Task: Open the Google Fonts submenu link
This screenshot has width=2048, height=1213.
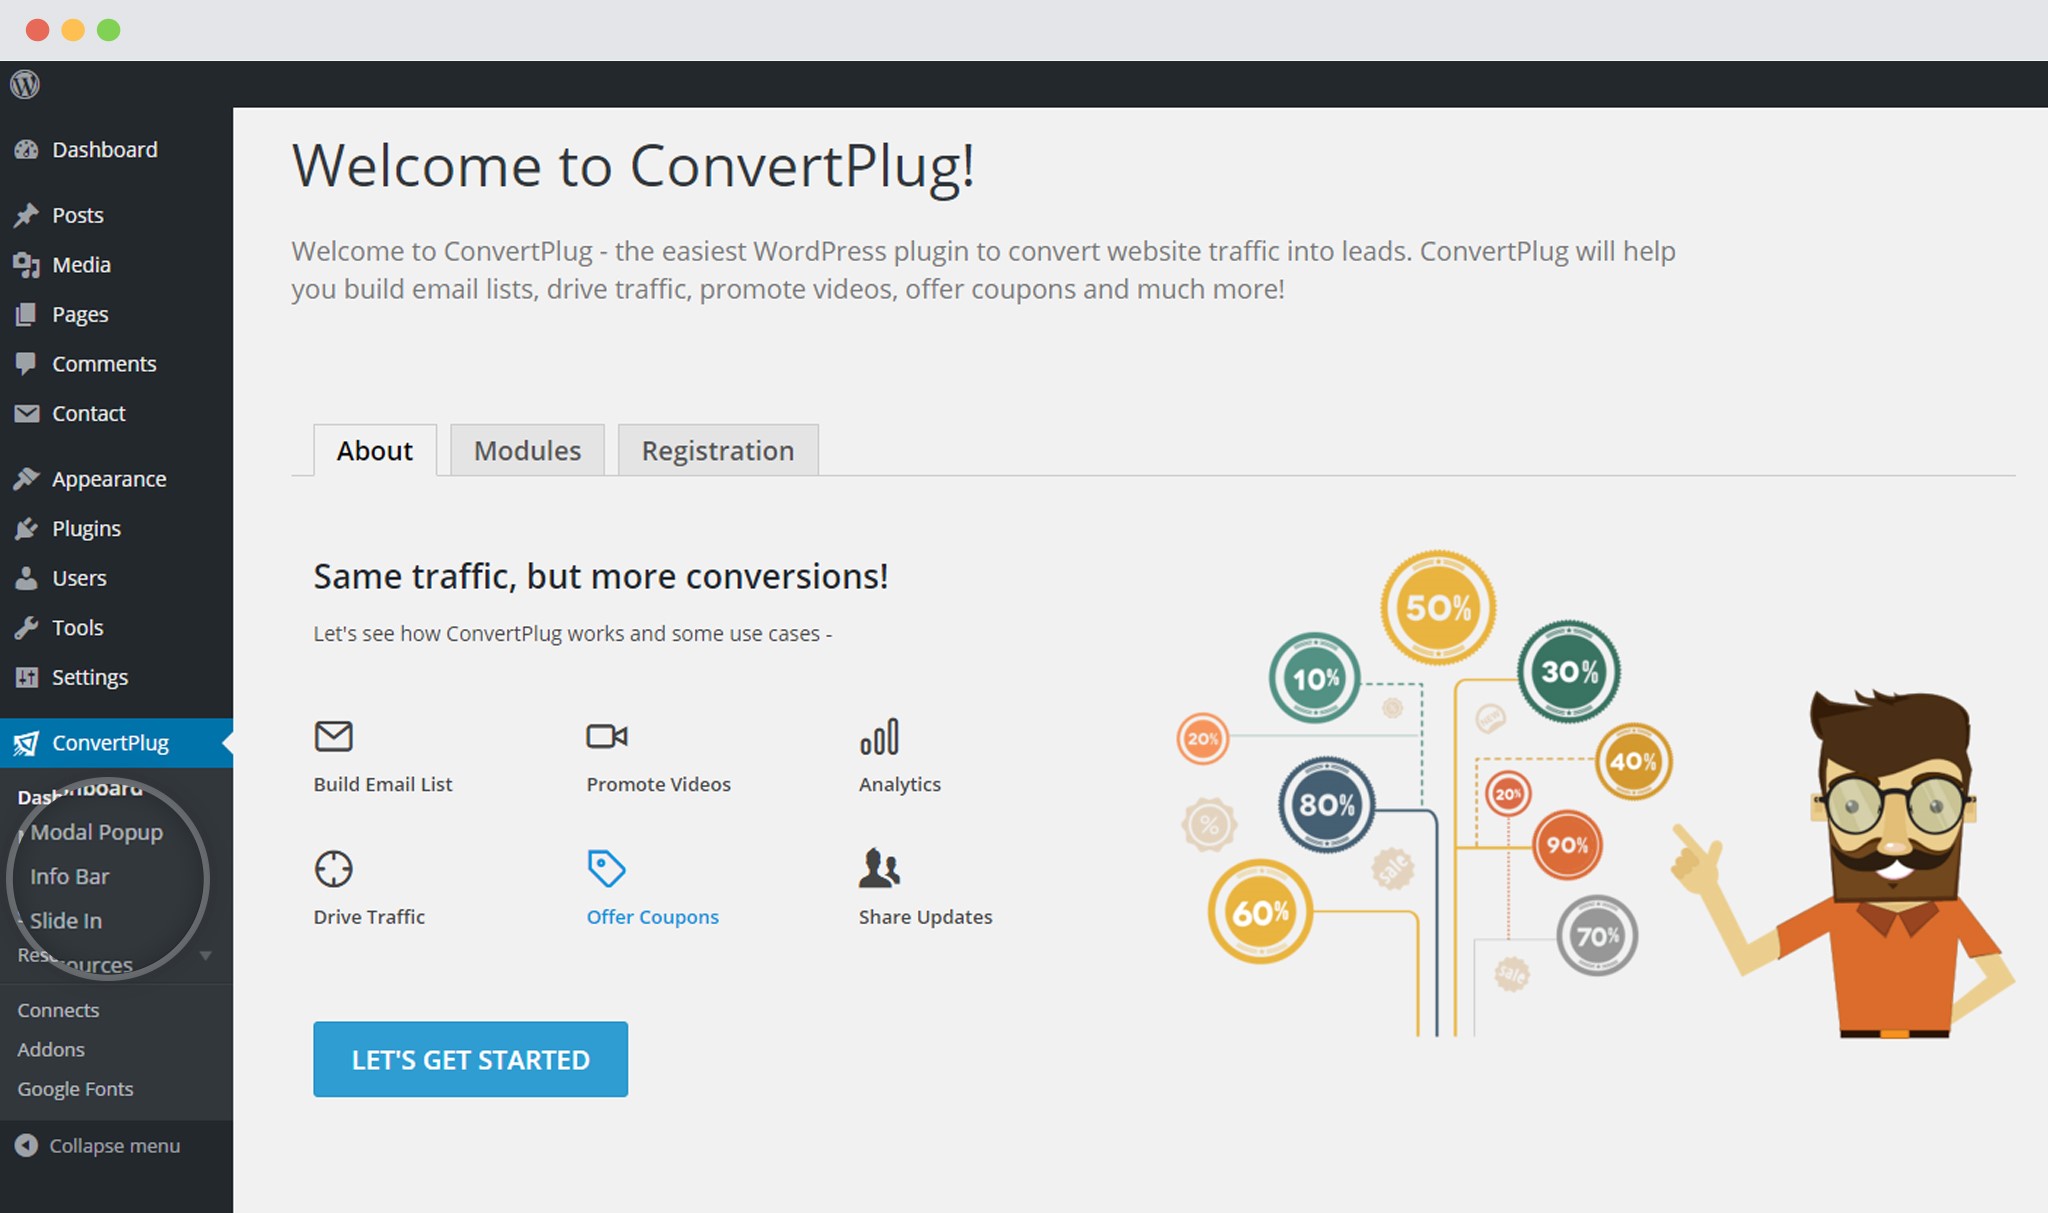Action: pos(75,1089)
